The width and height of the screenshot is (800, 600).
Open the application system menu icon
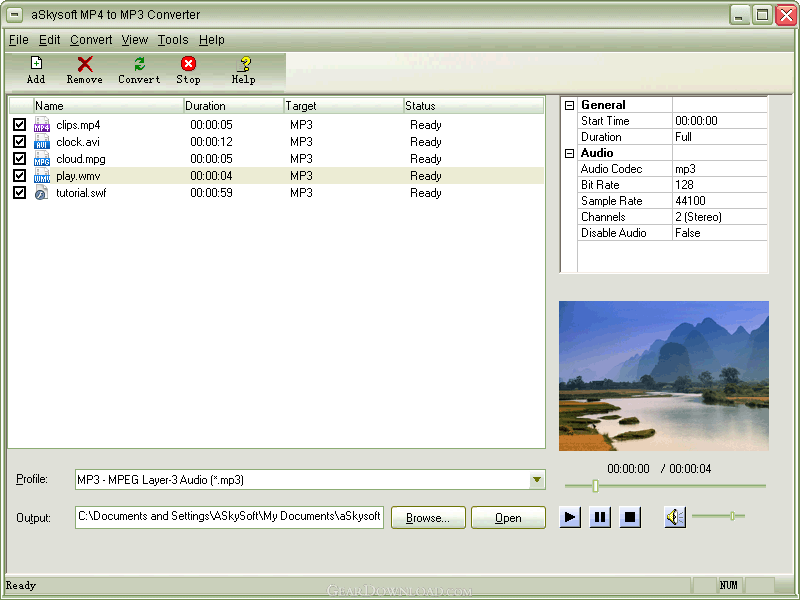[15, 14]
